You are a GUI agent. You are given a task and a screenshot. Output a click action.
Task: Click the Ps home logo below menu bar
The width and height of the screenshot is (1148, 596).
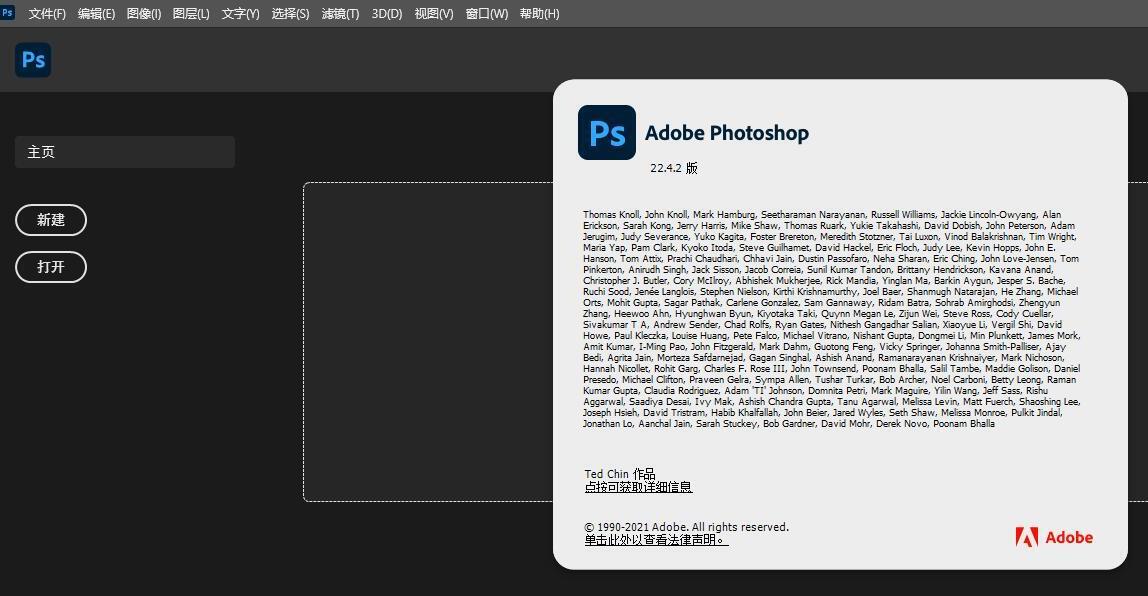33,59
